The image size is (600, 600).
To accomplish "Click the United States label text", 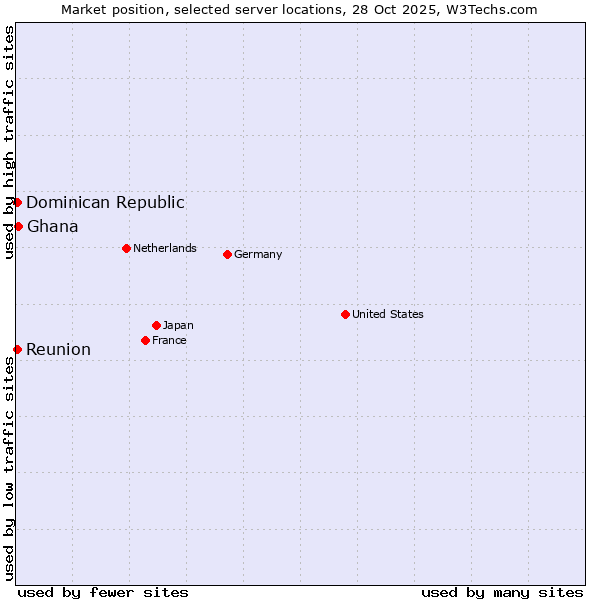I will click(388, 314).
